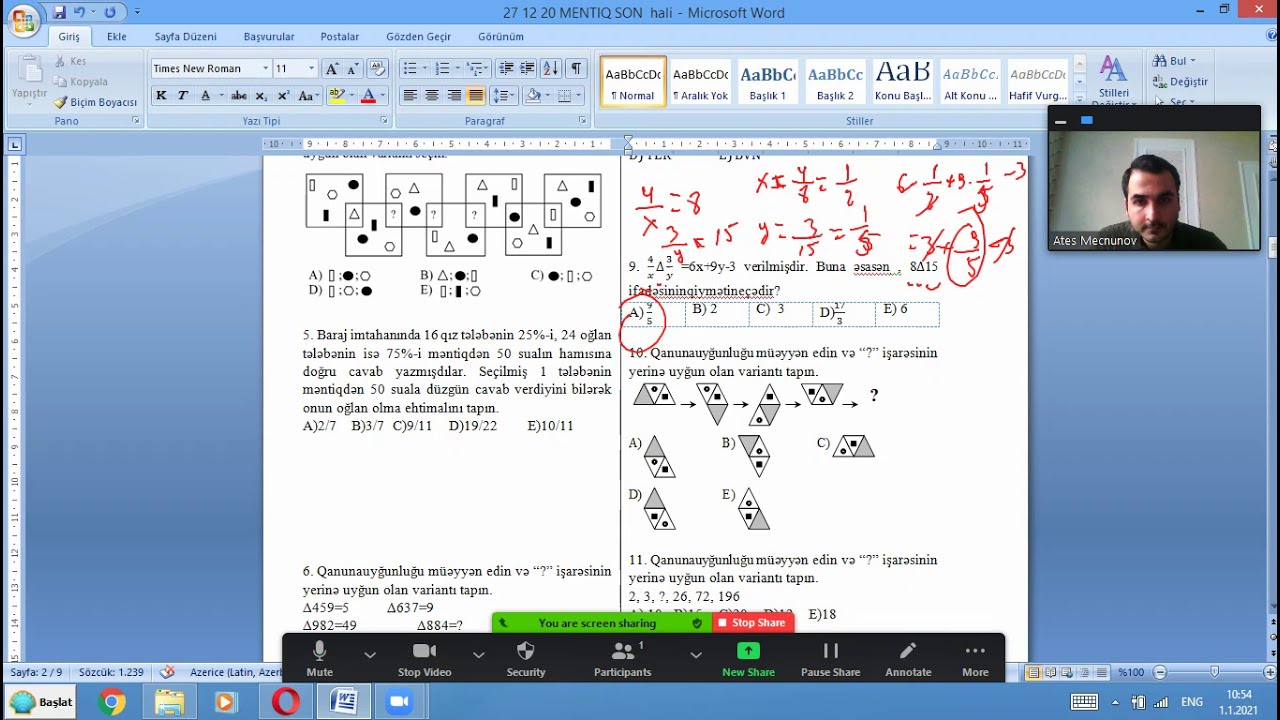Open Zoom Participants panel
1280x720 pixels.
tap(622, 659)
